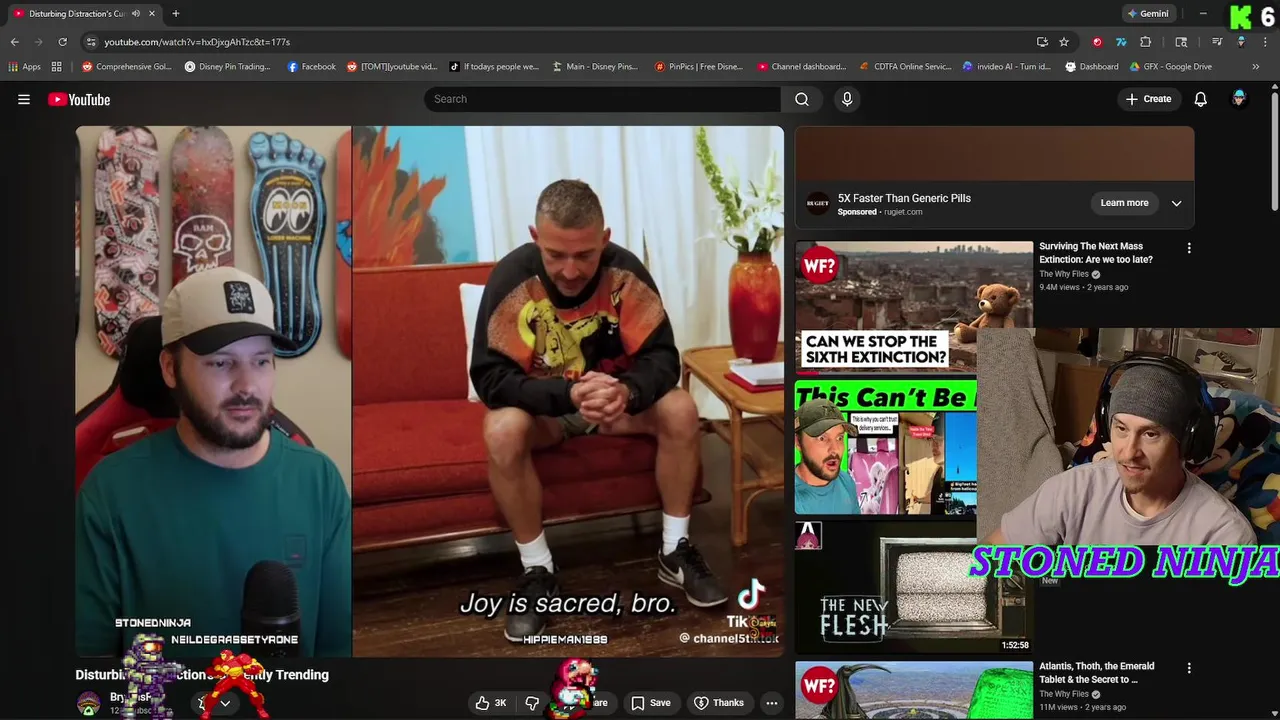Open the Apps bookmark shortcut
This screenshot has width=1280, height=720.
[25, 67]
